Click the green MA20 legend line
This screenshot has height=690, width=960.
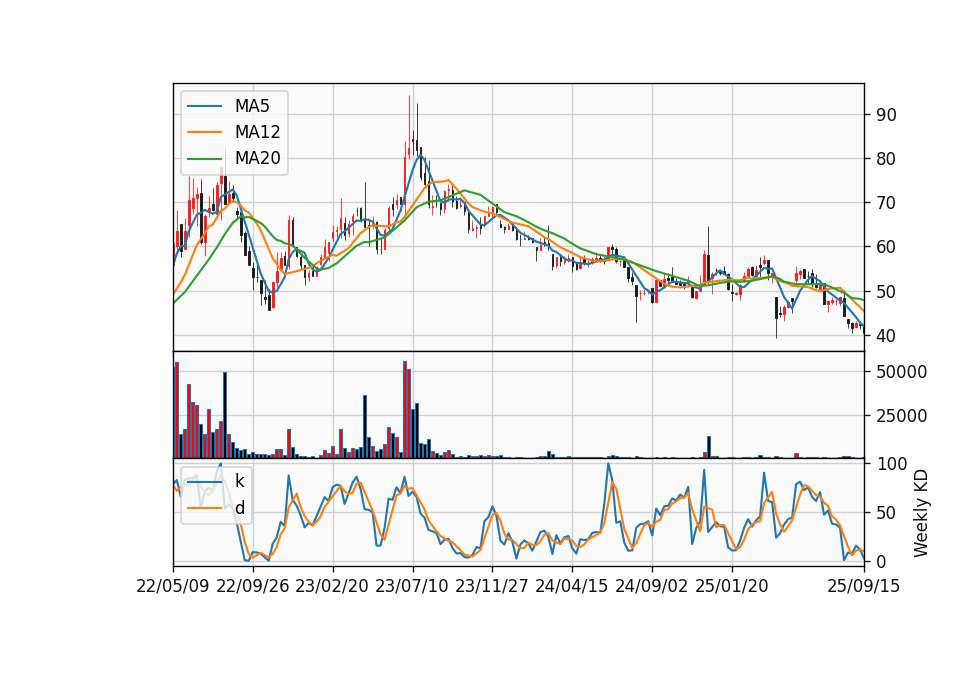[x=204, y=159]
